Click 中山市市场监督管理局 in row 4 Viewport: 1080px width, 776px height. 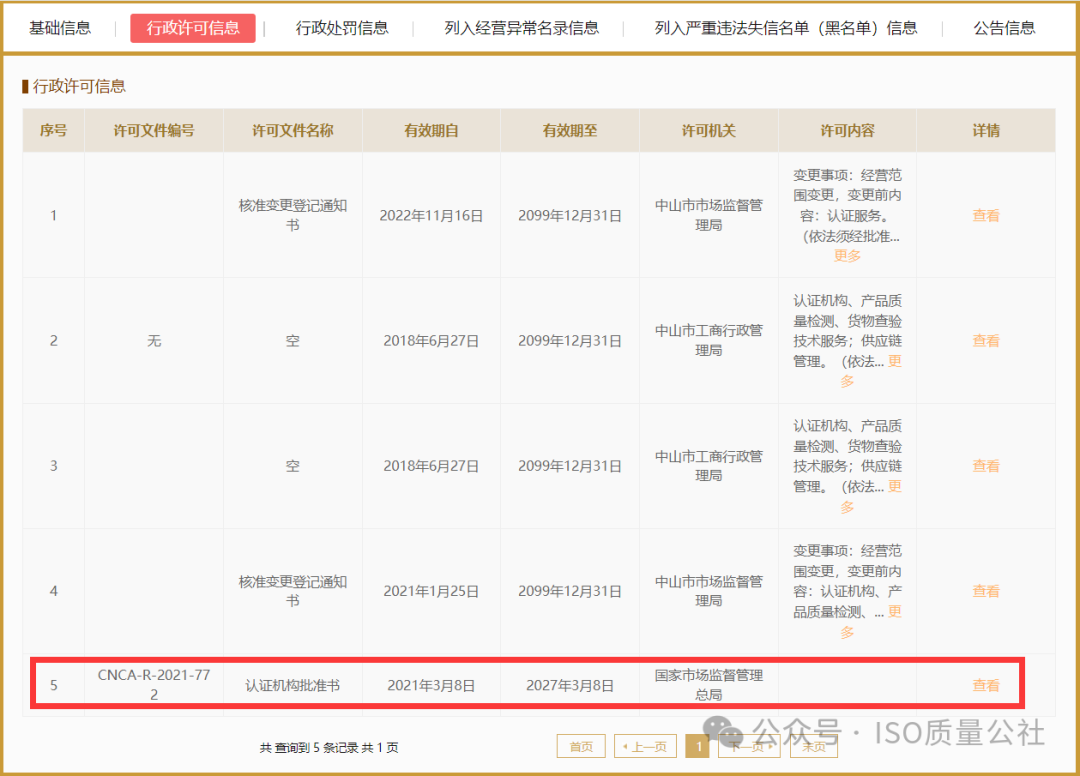(x=709, y=591)
